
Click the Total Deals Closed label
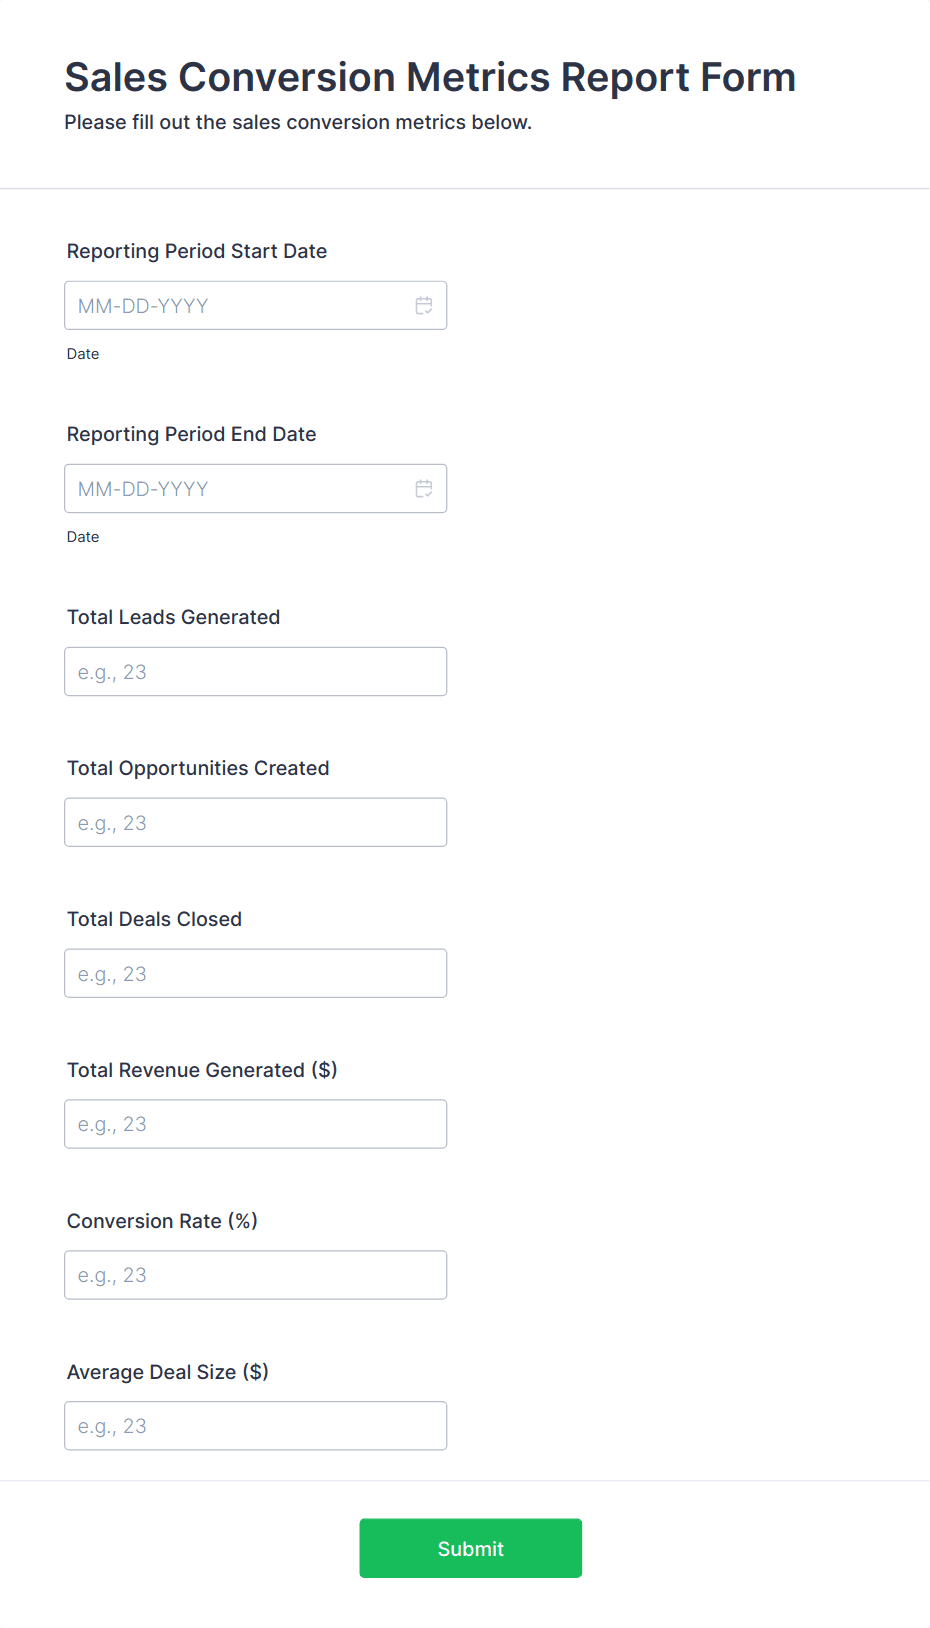click(x=155, y=920)
